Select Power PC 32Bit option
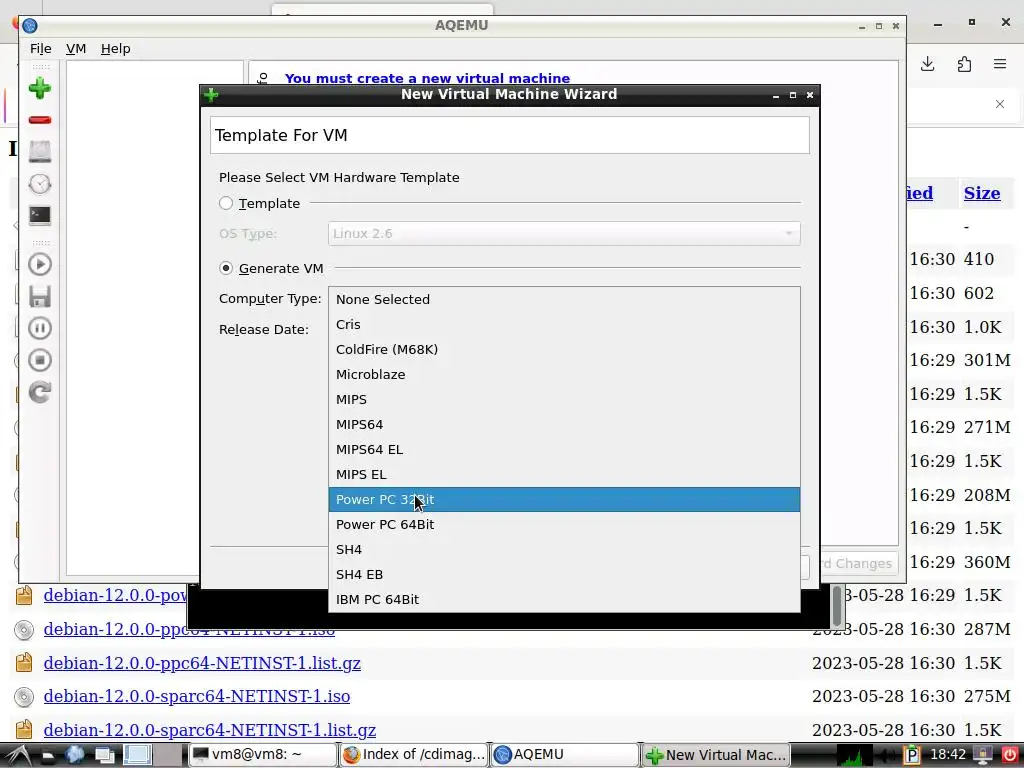The image size is (1024, 768). 564,500
